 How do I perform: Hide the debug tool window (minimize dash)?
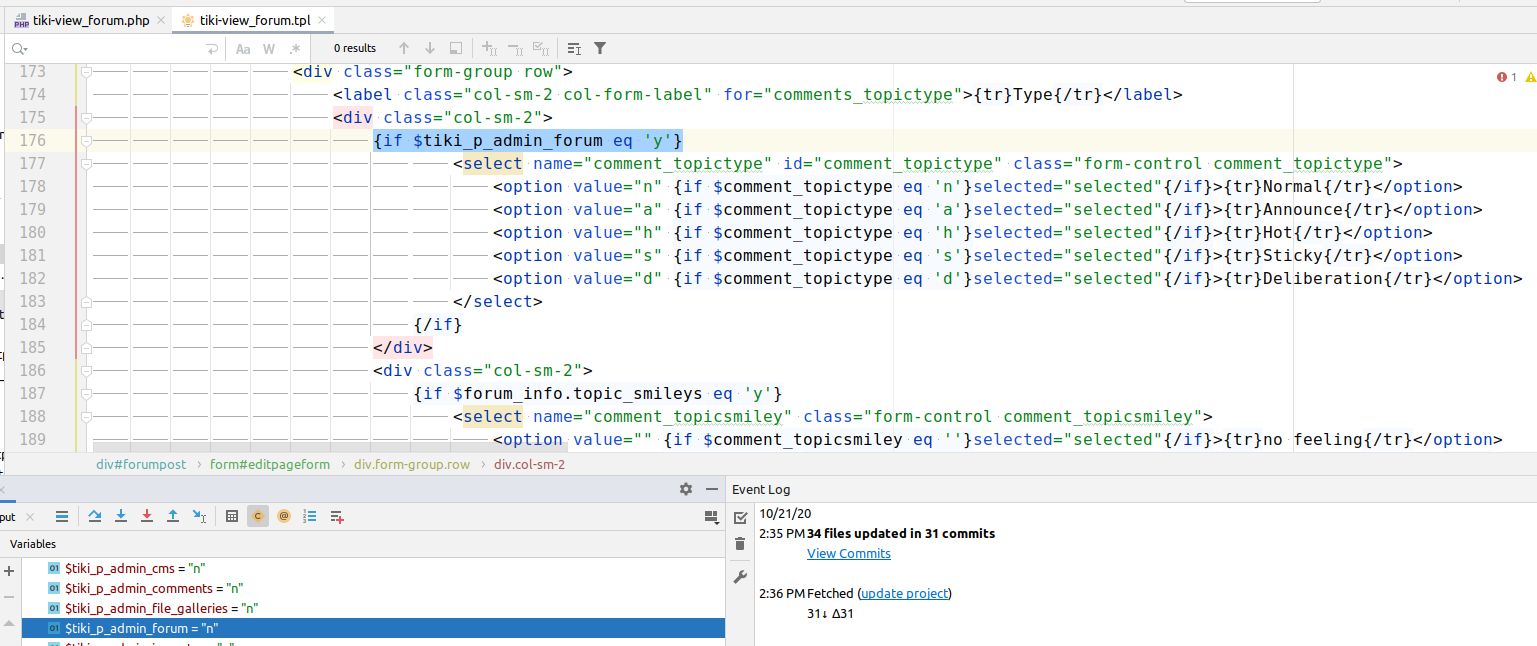tap(712, 489)
